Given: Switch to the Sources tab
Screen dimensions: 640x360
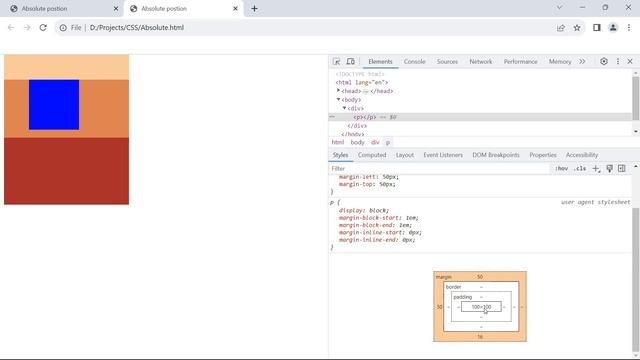Looking at the screenshot, I should (x=447, y=62).
